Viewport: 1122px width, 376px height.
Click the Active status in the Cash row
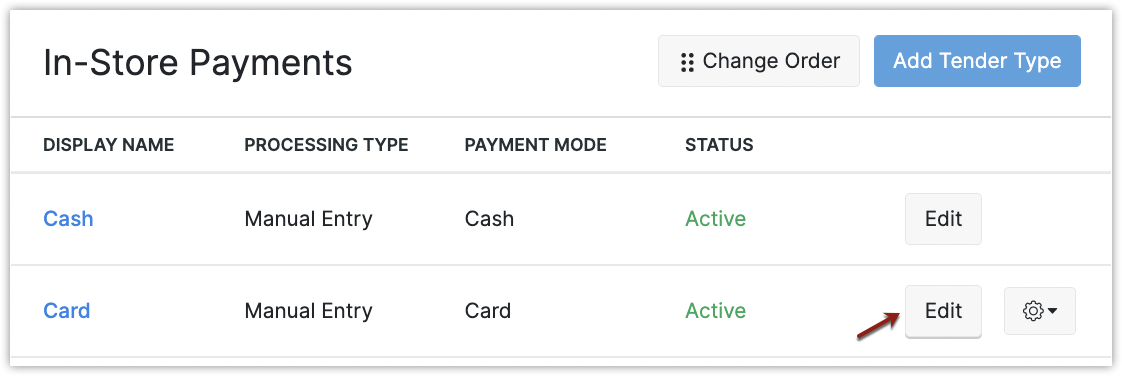click(716, 218)
